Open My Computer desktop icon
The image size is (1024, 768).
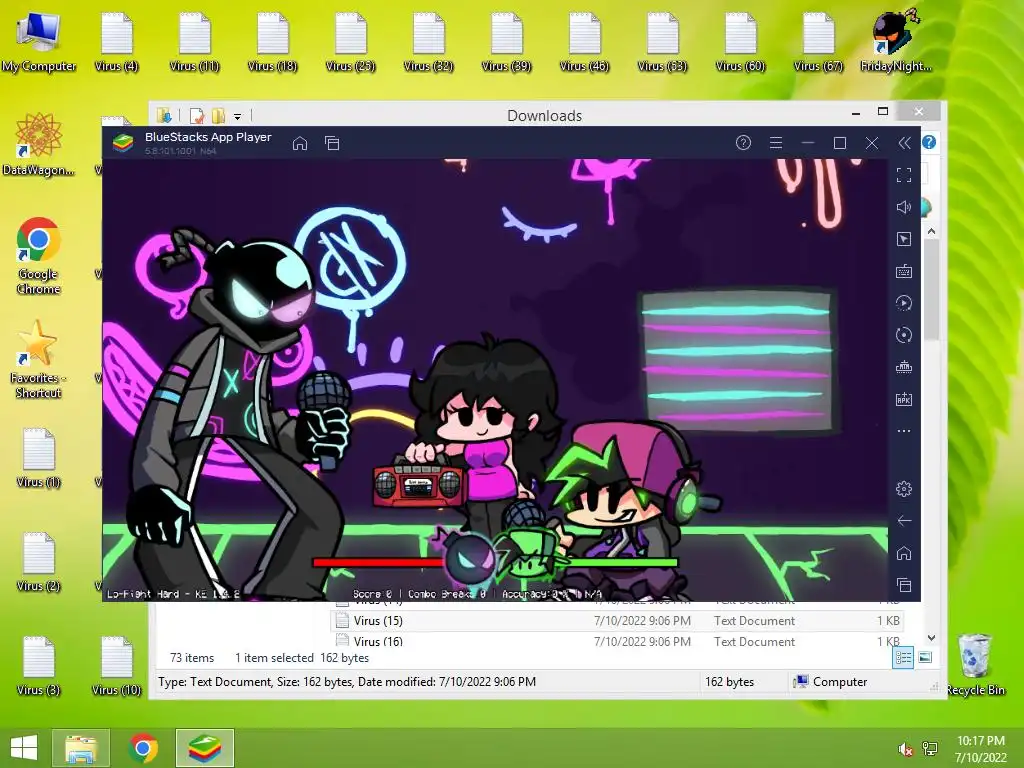pos(39,40)
